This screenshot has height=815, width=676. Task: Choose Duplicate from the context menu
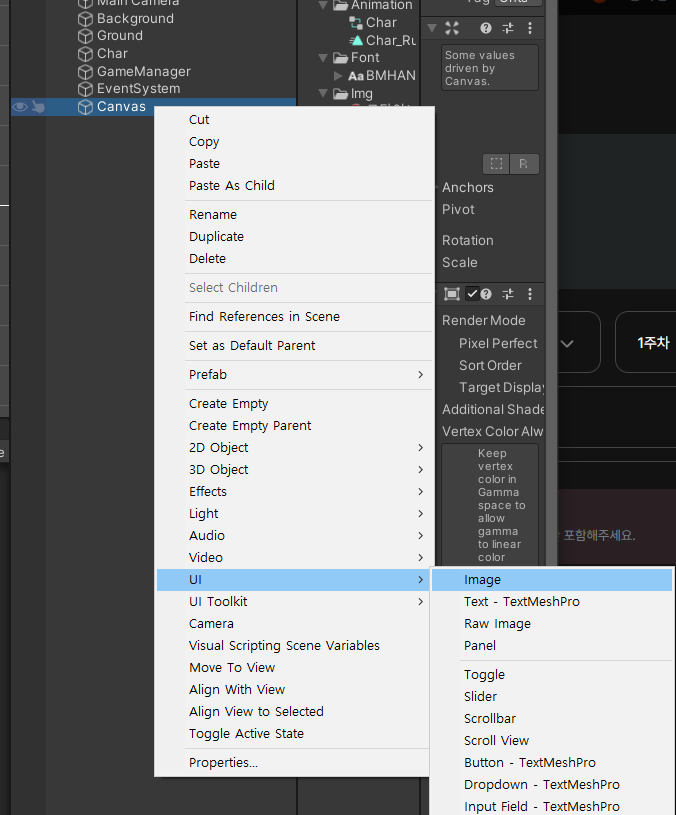coord(295,236)
